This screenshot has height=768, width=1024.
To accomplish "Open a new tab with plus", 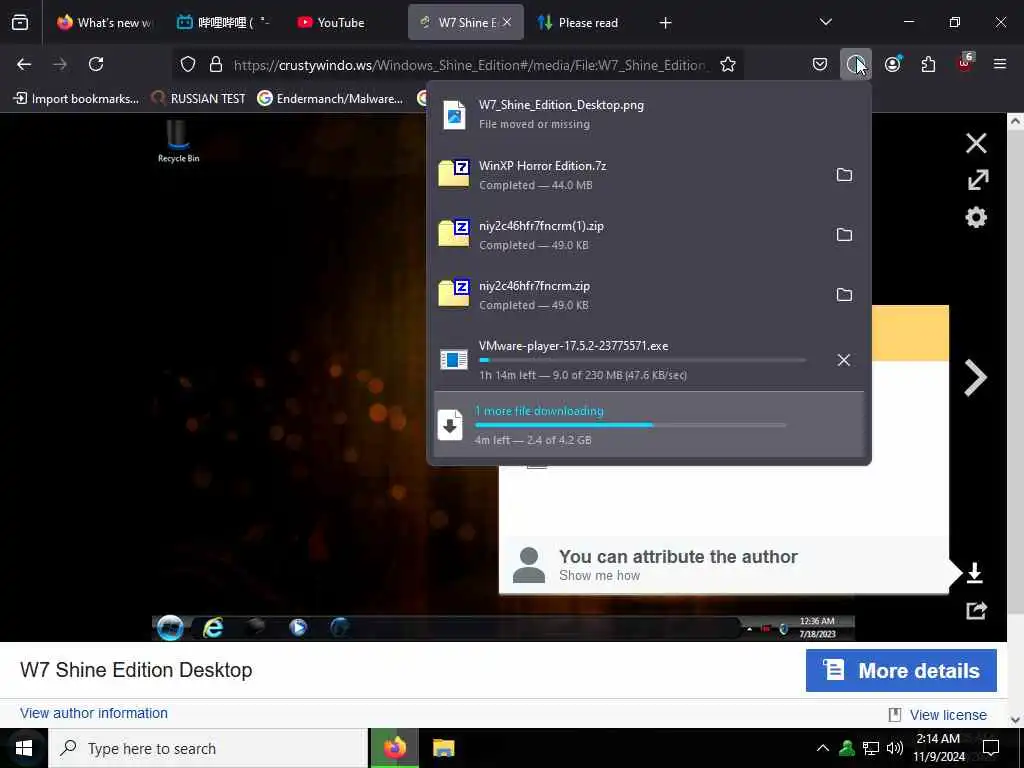I will [x=665, y=23].
